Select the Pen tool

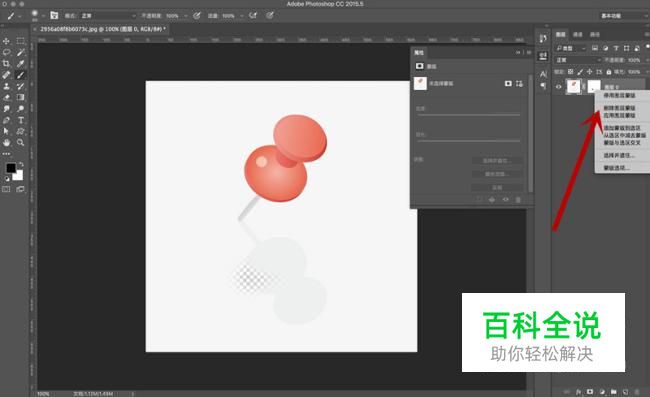[x=6, y=120]
